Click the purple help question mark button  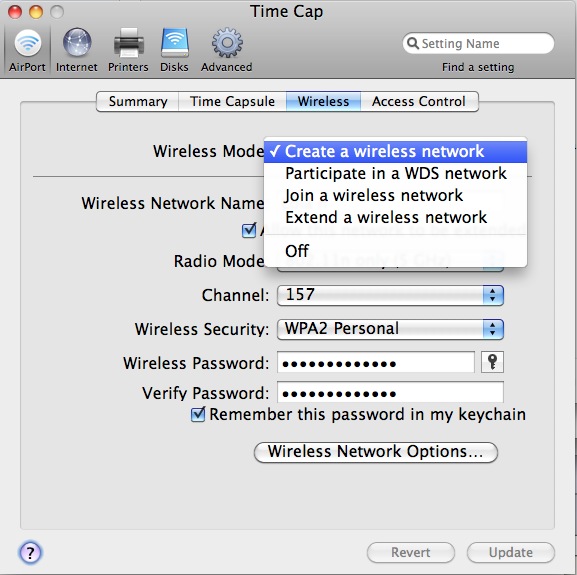click(30, 552)
